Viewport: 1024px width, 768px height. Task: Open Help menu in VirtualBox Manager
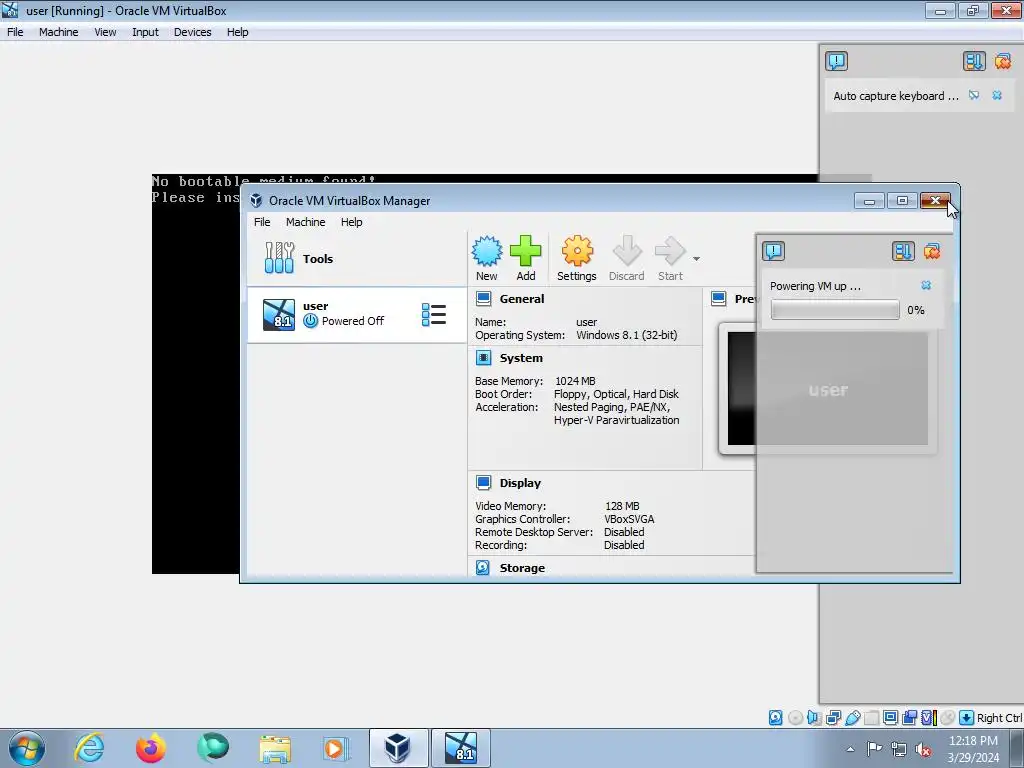pos(351,222)
